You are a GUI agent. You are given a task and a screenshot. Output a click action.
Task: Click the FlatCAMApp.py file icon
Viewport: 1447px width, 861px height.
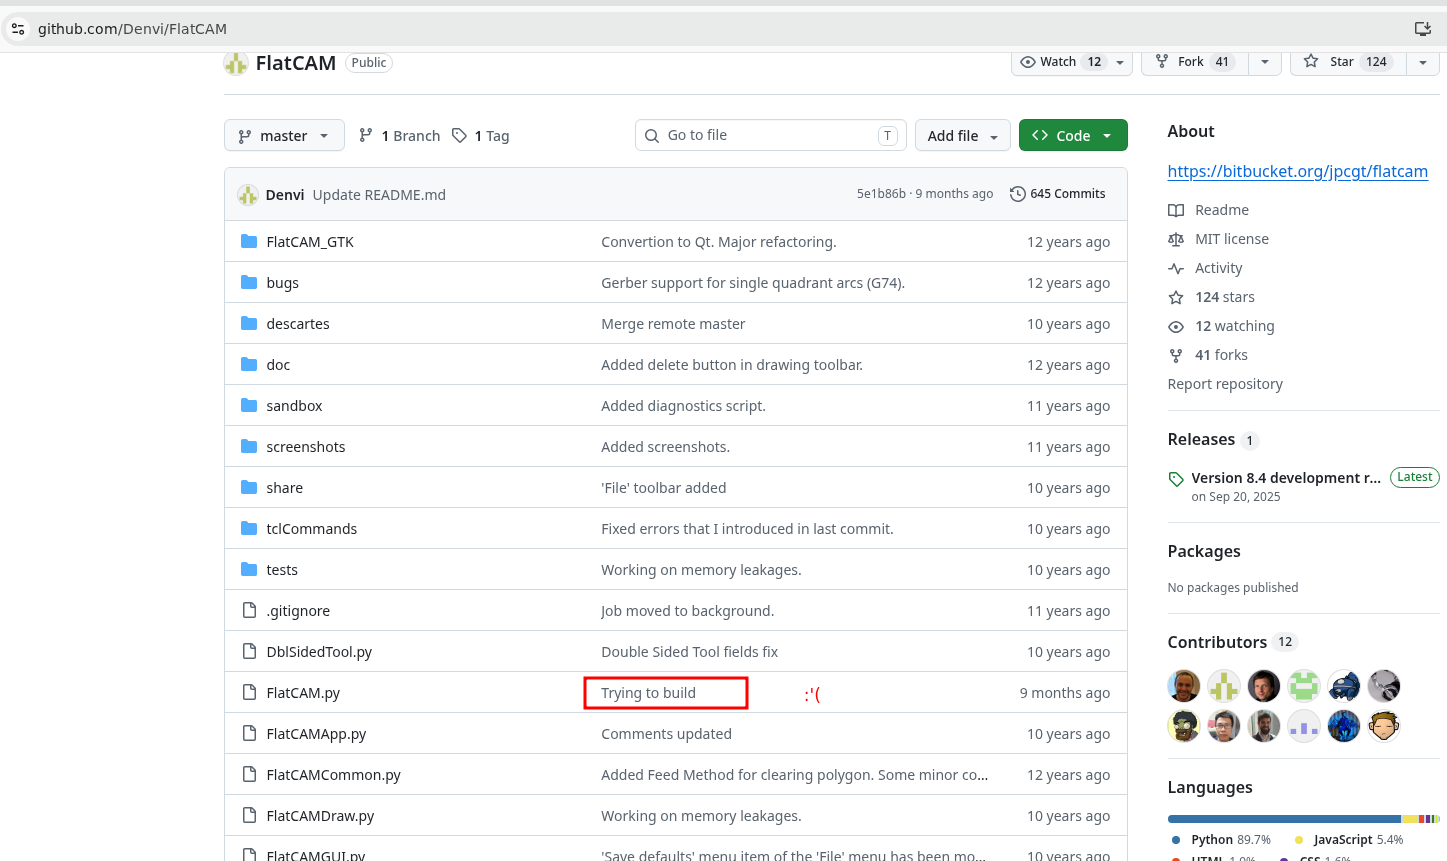coord(249,733)
